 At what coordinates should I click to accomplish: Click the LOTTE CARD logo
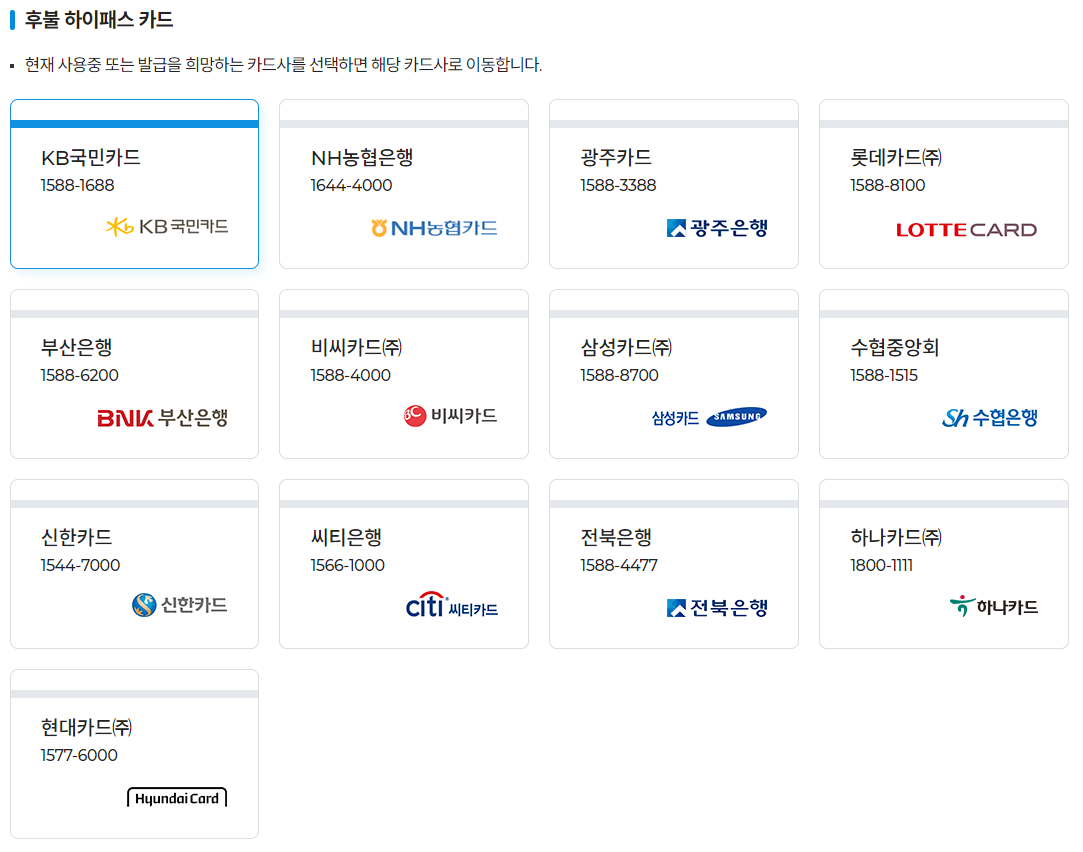[966, 230]
